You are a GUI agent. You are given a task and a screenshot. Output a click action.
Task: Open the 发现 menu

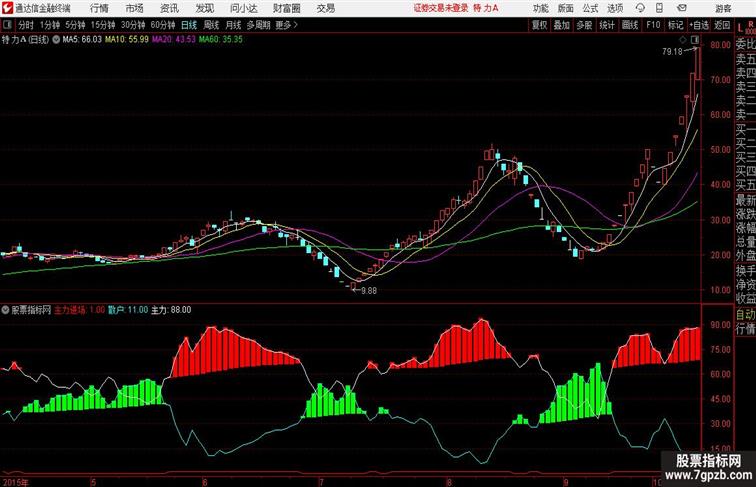(204, 8)
